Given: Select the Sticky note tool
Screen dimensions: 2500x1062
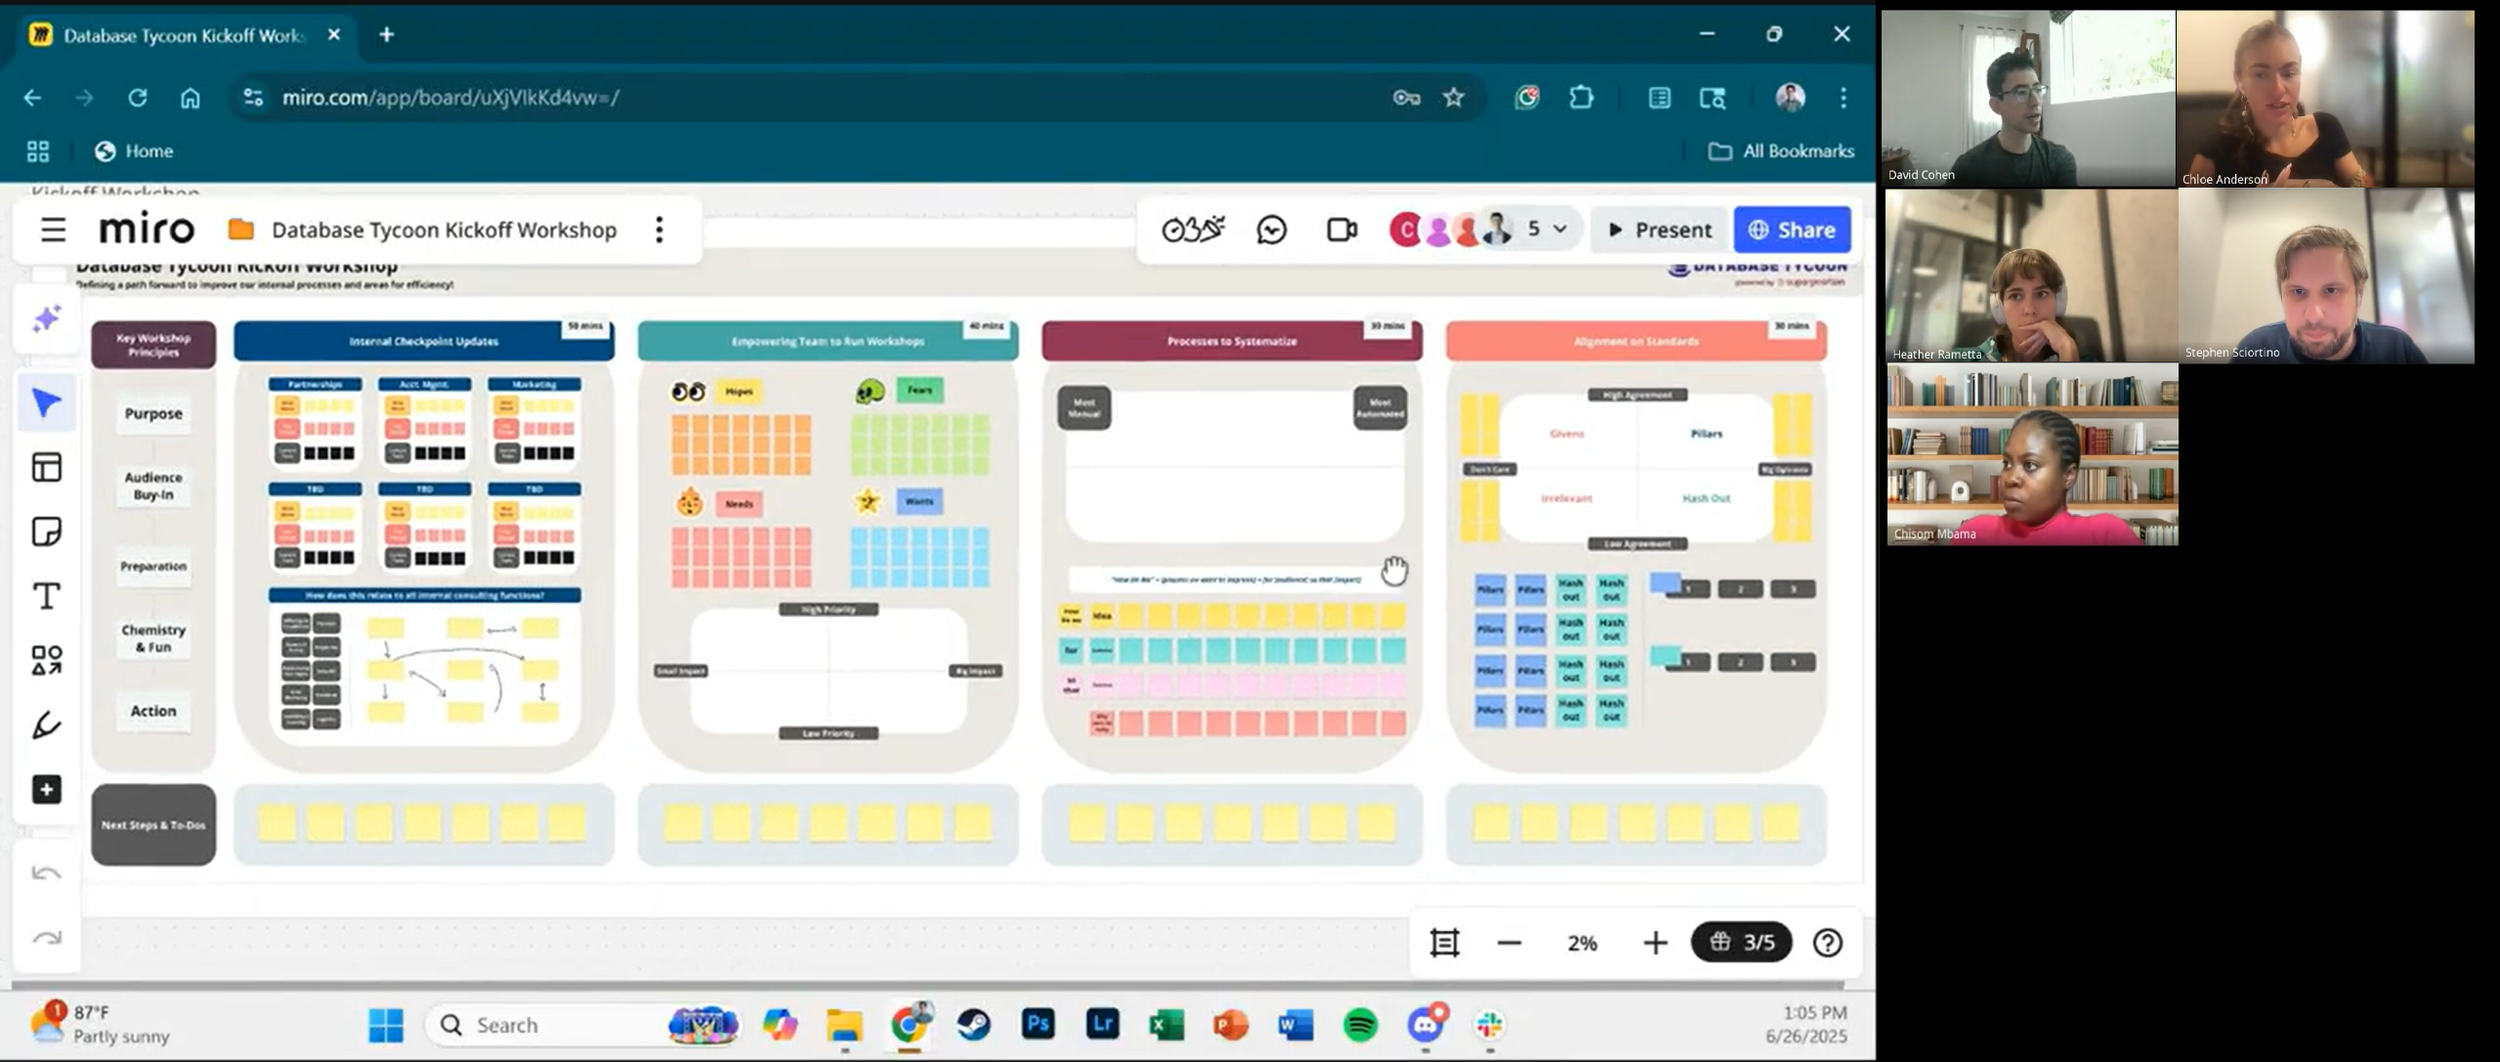Looking at the screenshot, I should [46, 530].
